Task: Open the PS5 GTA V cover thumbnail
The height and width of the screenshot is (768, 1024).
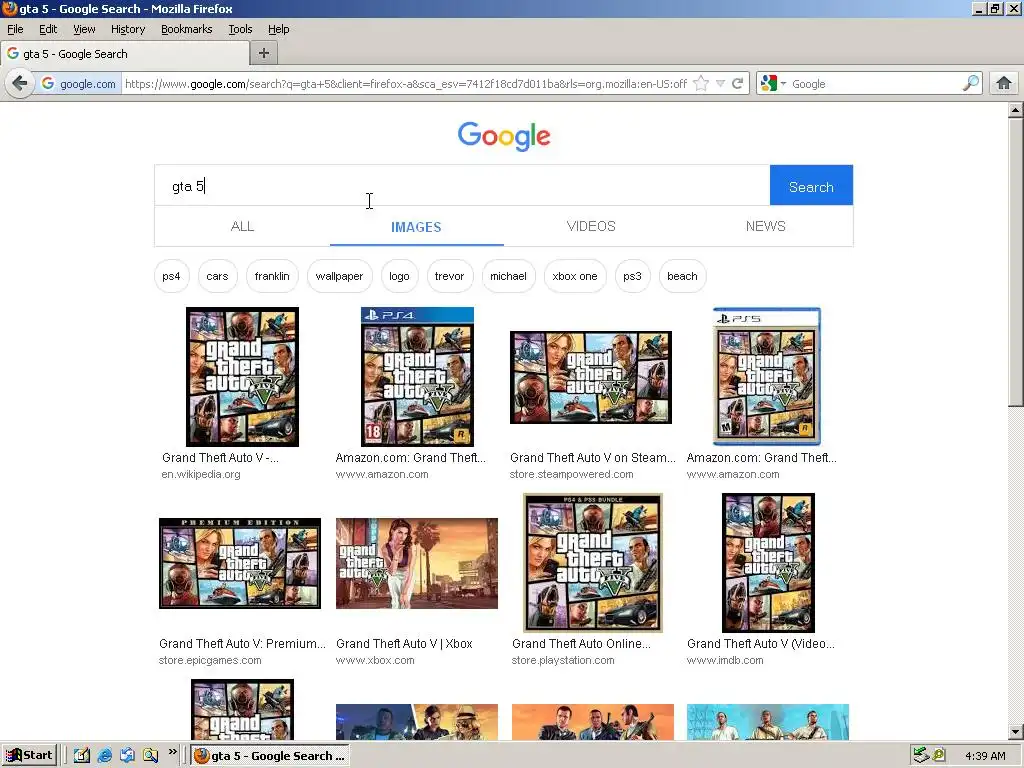Action: point(767,377)
